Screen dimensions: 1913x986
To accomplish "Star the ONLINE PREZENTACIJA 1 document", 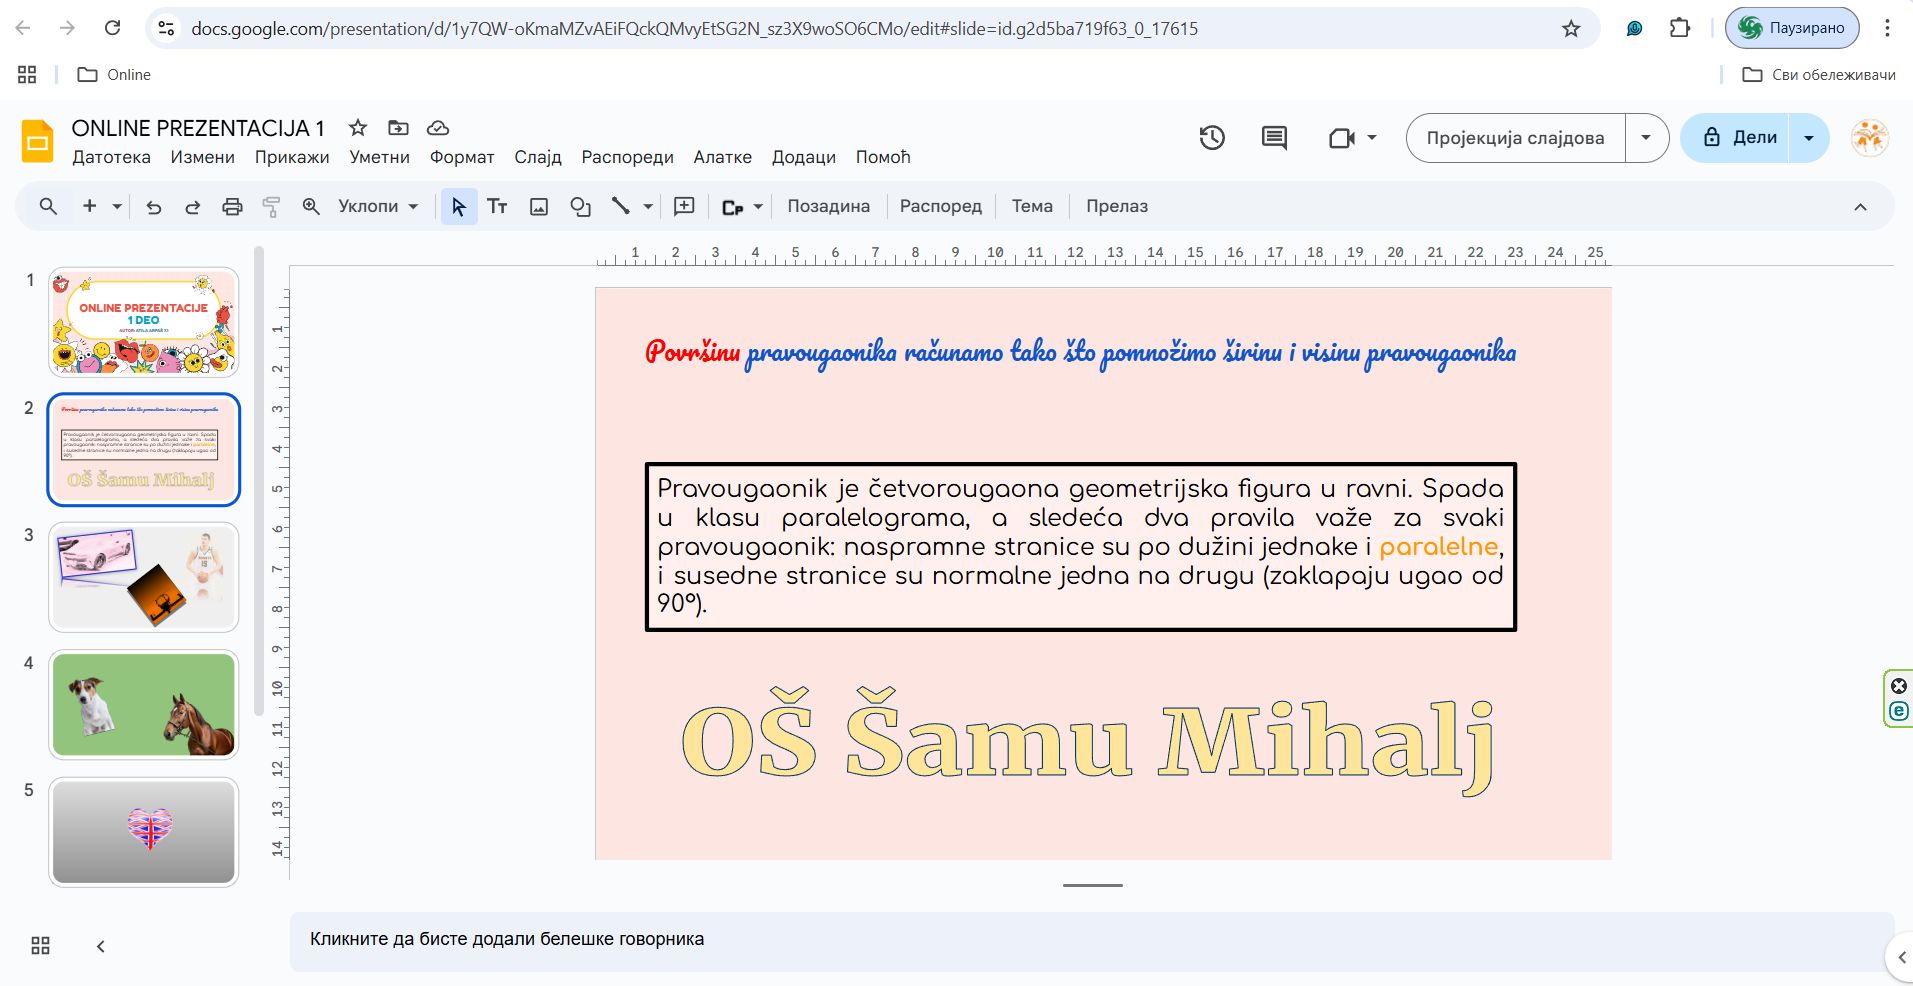I will pyautogui.click(x=357, y=128).
